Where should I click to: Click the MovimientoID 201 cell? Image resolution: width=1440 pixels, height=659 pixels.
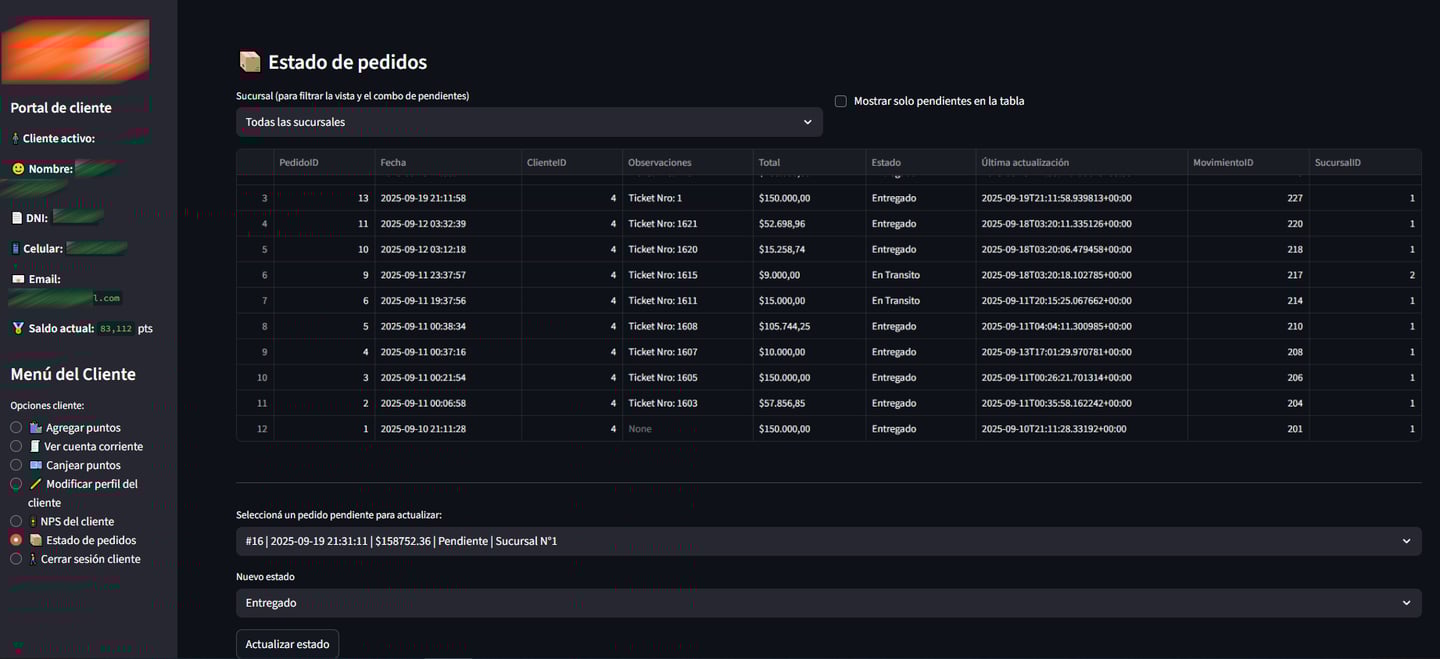(1248, 429)
